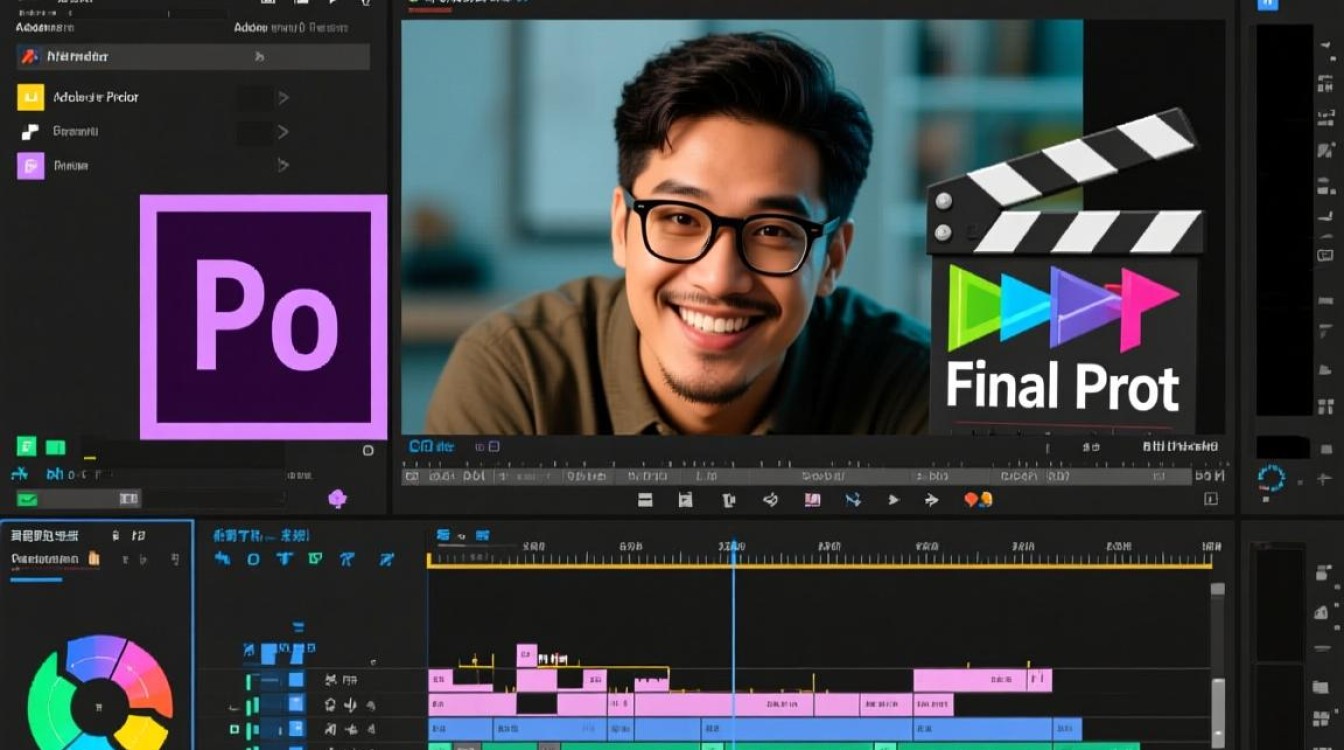Expand the chevron on the yellow-icon row
Viewport: 1344px width, 750px height.
tap(283, 97)
